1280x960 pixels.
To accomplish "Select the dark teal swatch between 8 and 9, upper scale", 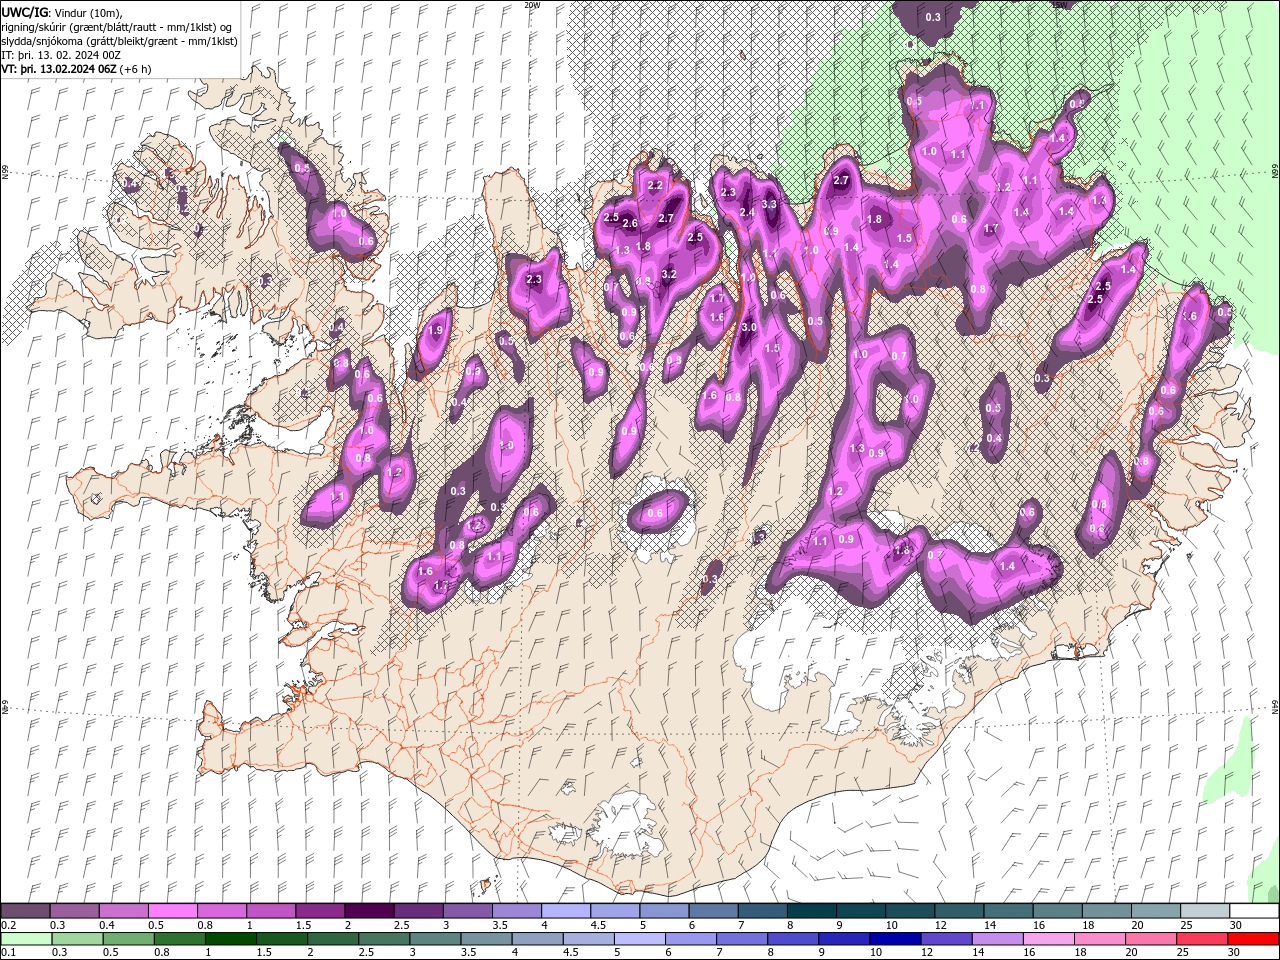I will click(812, 911).
